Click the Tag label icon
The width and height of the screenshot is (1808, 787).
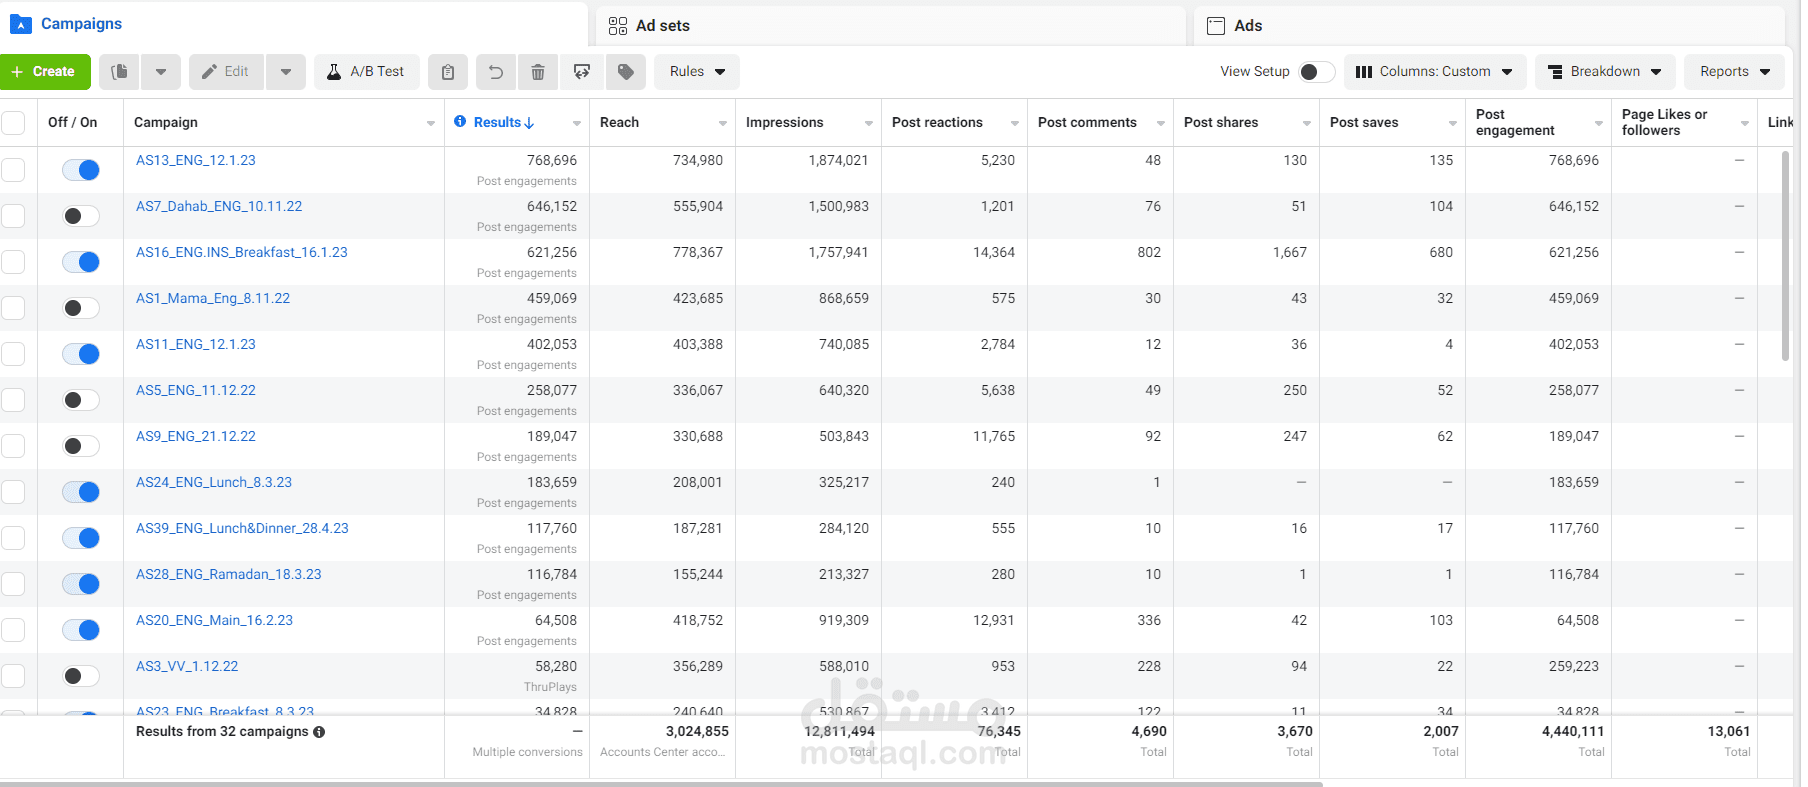[626, 72]
